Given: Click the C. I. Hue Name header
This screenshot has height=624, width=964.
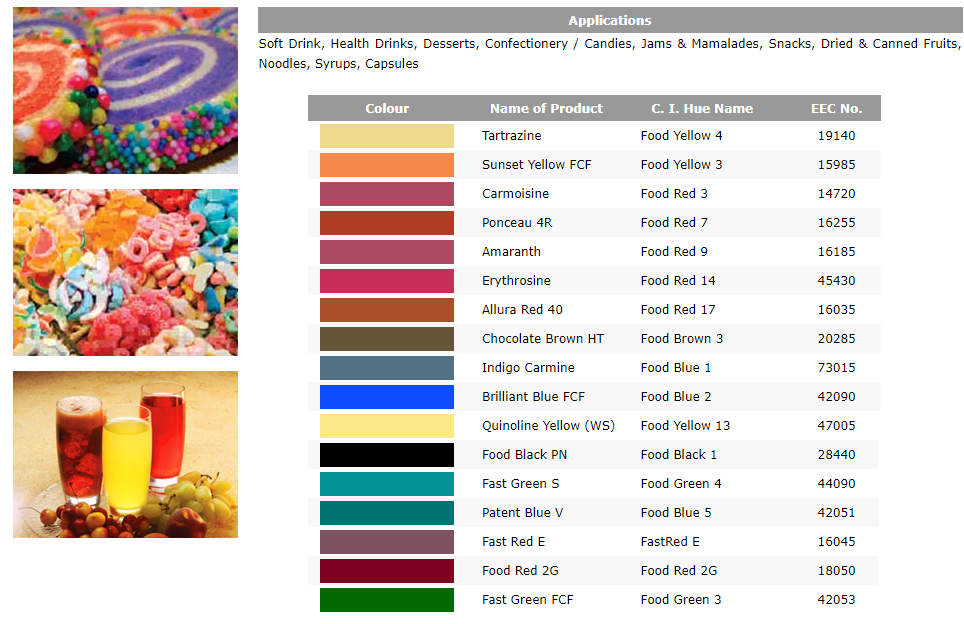Looking at the screenshot, I should pos(702,108).
